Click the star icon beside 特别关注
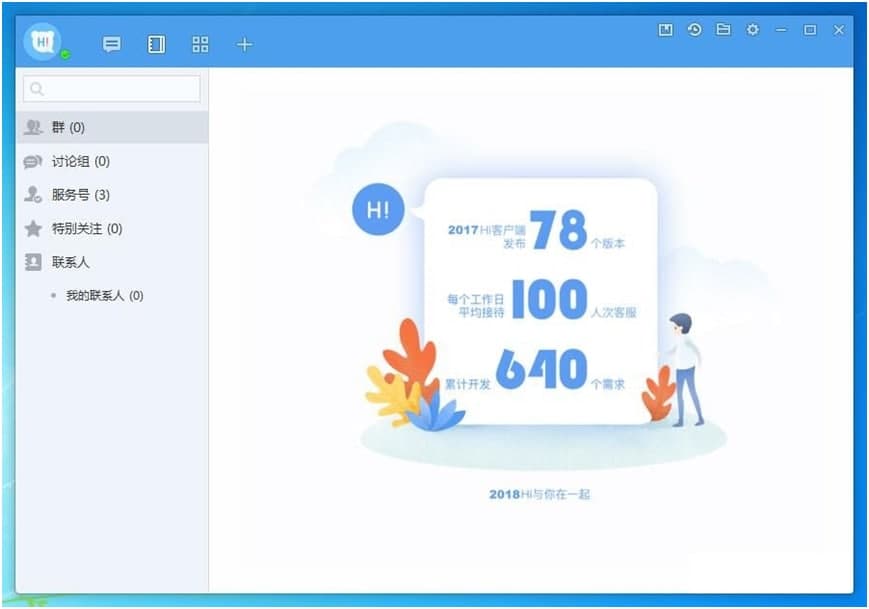This screenshot has width=869, height=609. (x=33, y=228)
